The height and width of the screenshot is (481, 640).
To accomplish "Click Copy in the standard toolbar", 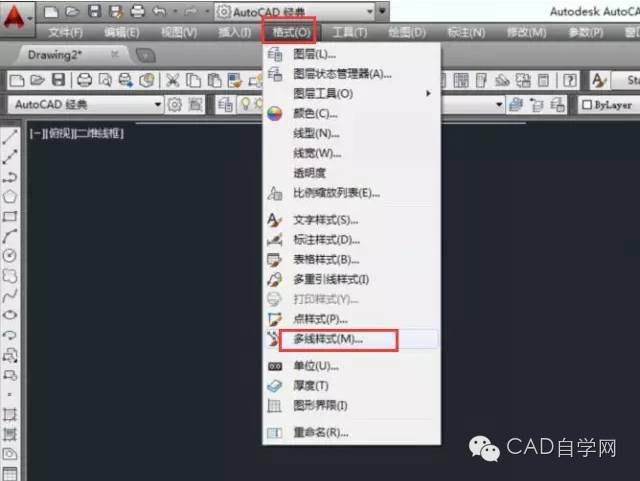I will (x=193, y=80).
